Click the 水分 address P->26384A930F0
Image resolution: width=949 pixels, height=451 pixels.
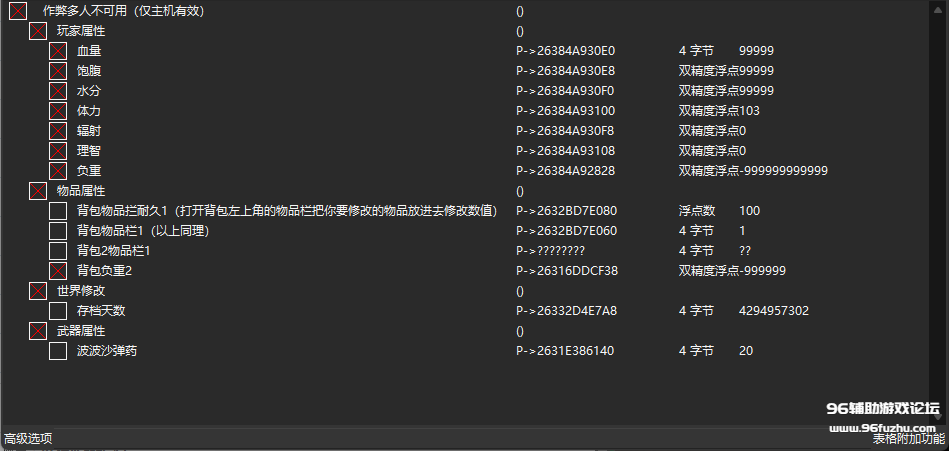tap(565, 91)
